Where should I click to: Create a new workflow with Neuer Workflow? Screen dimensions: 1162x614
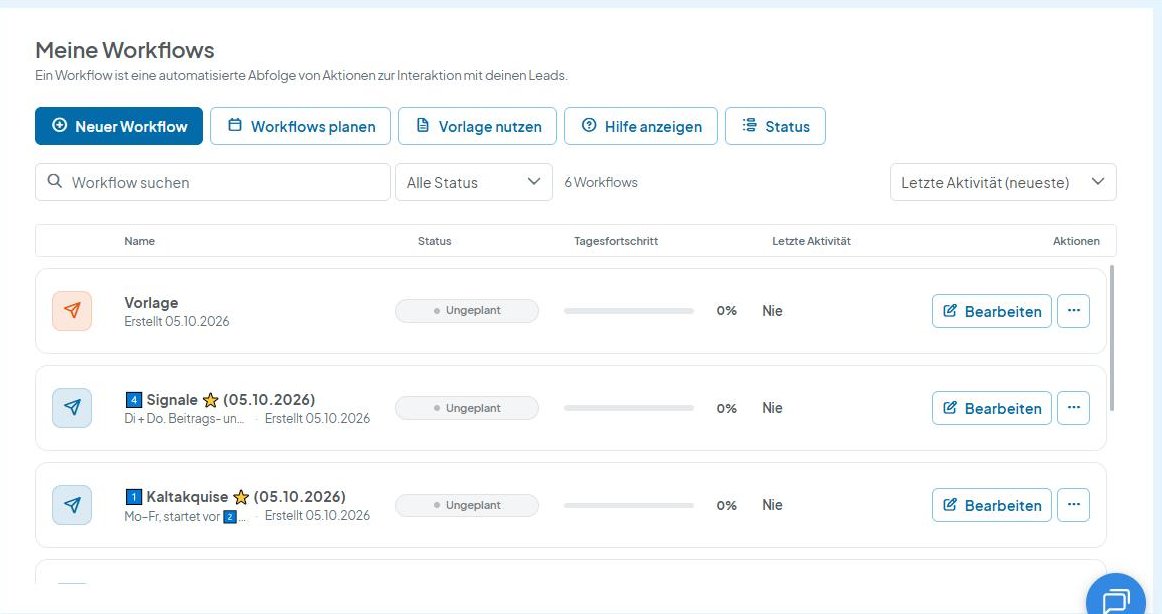tap(119, 126)
